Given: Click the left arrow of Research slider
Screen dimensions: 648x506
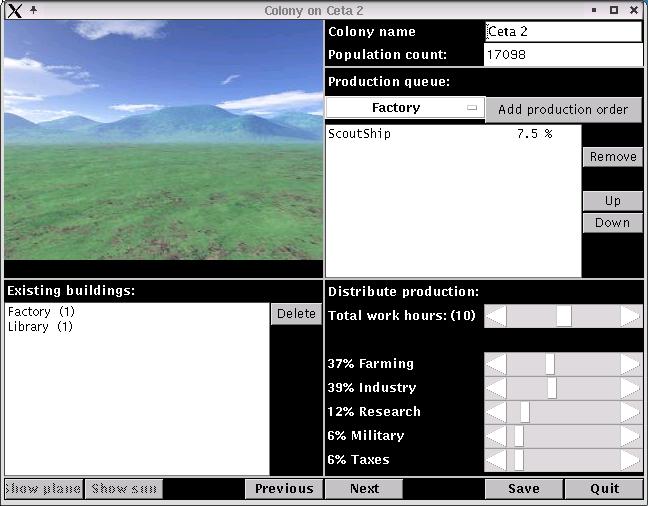Looking at the screenshot, I should (496, 412).
